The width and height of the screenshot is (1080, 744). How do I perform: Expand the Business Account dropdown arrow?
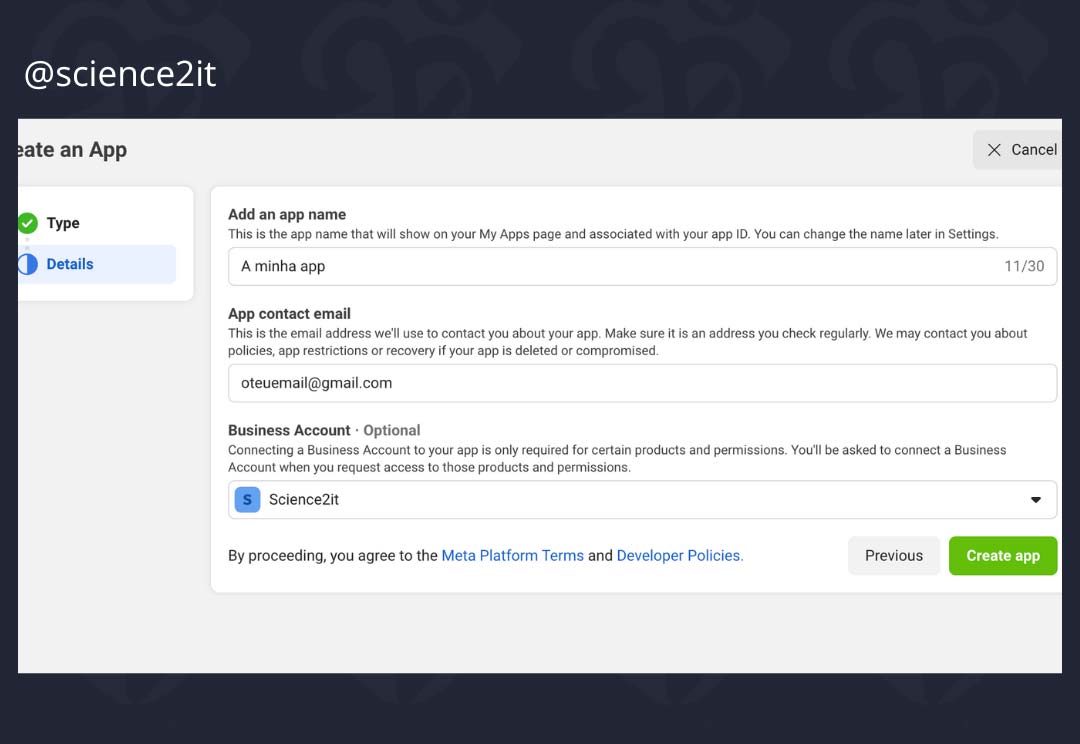pos(1036,500)
